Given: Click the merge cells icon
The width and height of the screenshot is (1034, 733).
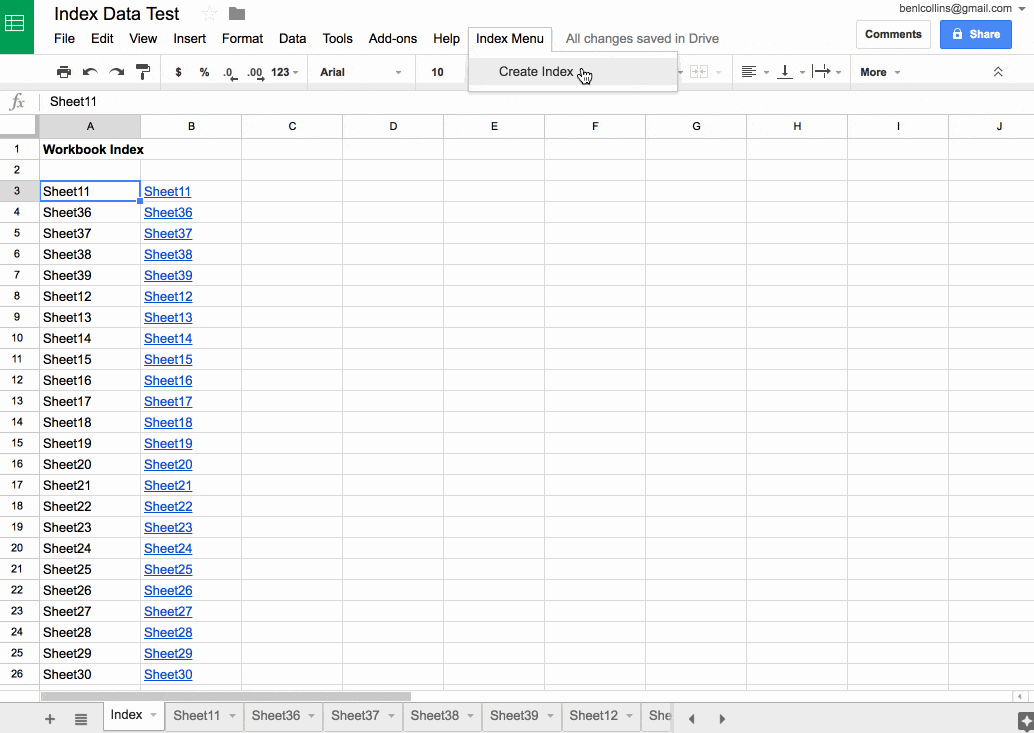Looking at the screenshot, I should tap(699, 72).
